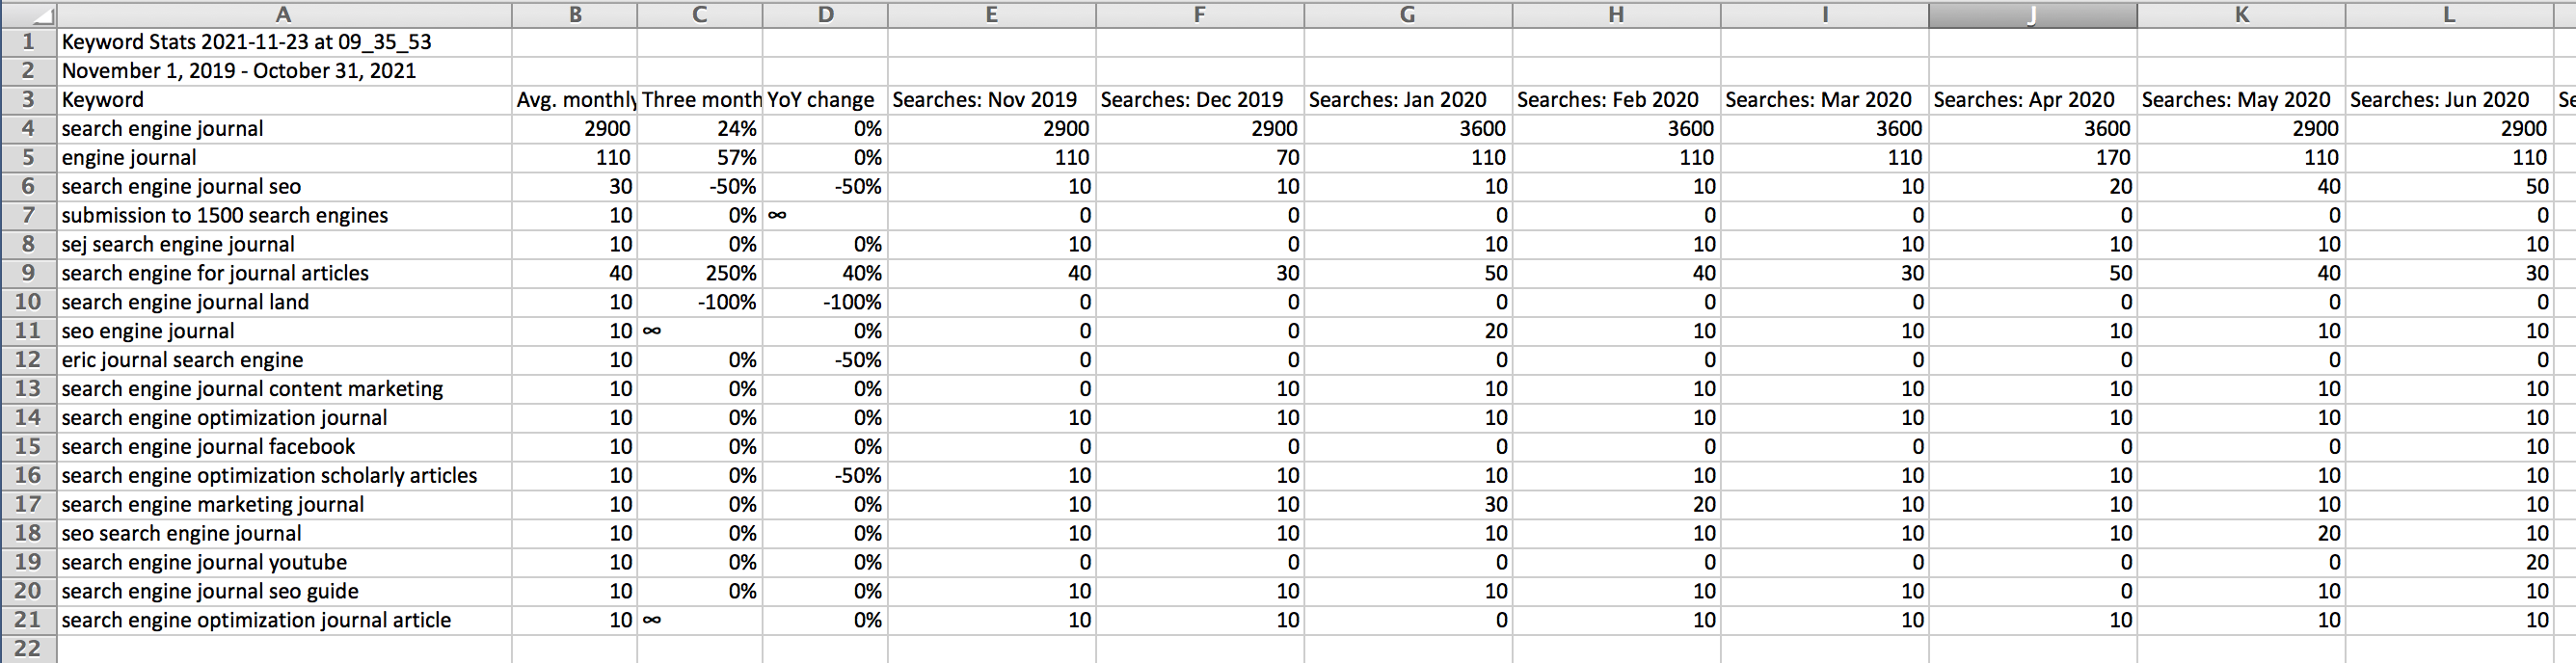
Task: Click the 20 value in Jun 2020, row 19
Action: pyautogui.click(x=2449, y=563)
